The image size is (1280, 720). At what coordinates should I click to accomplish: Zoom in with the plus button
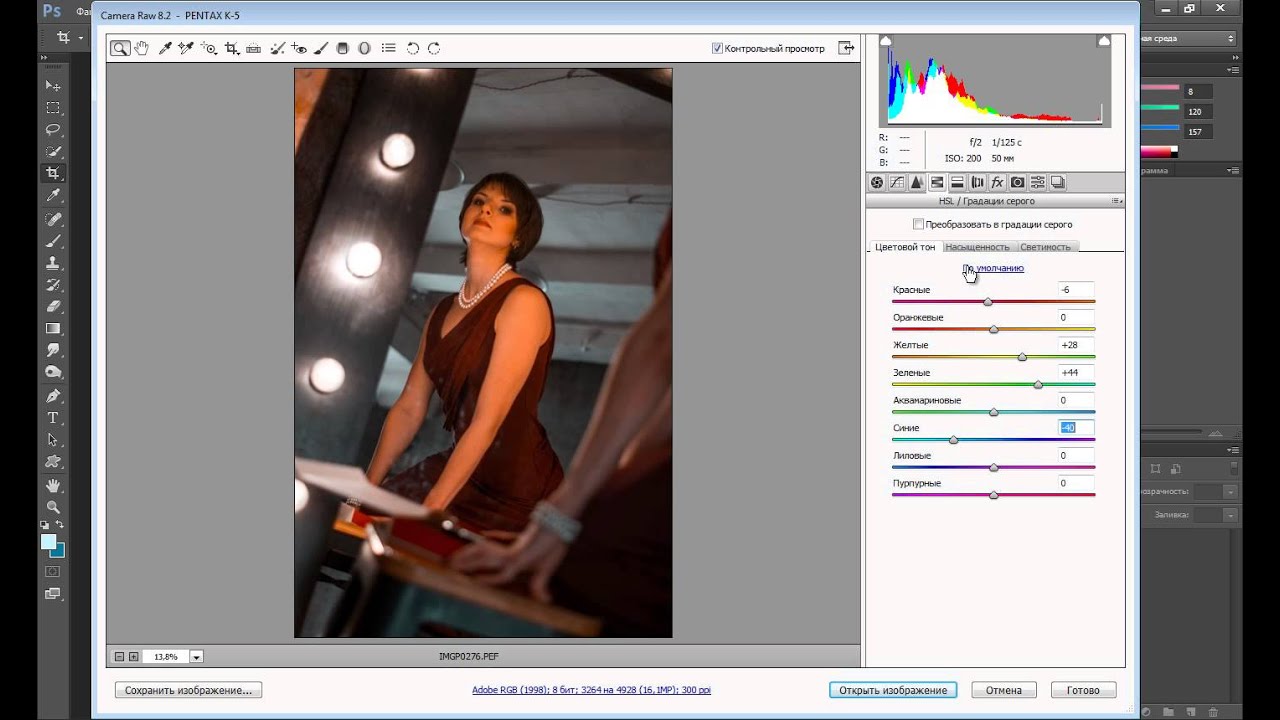pos(134,657)
